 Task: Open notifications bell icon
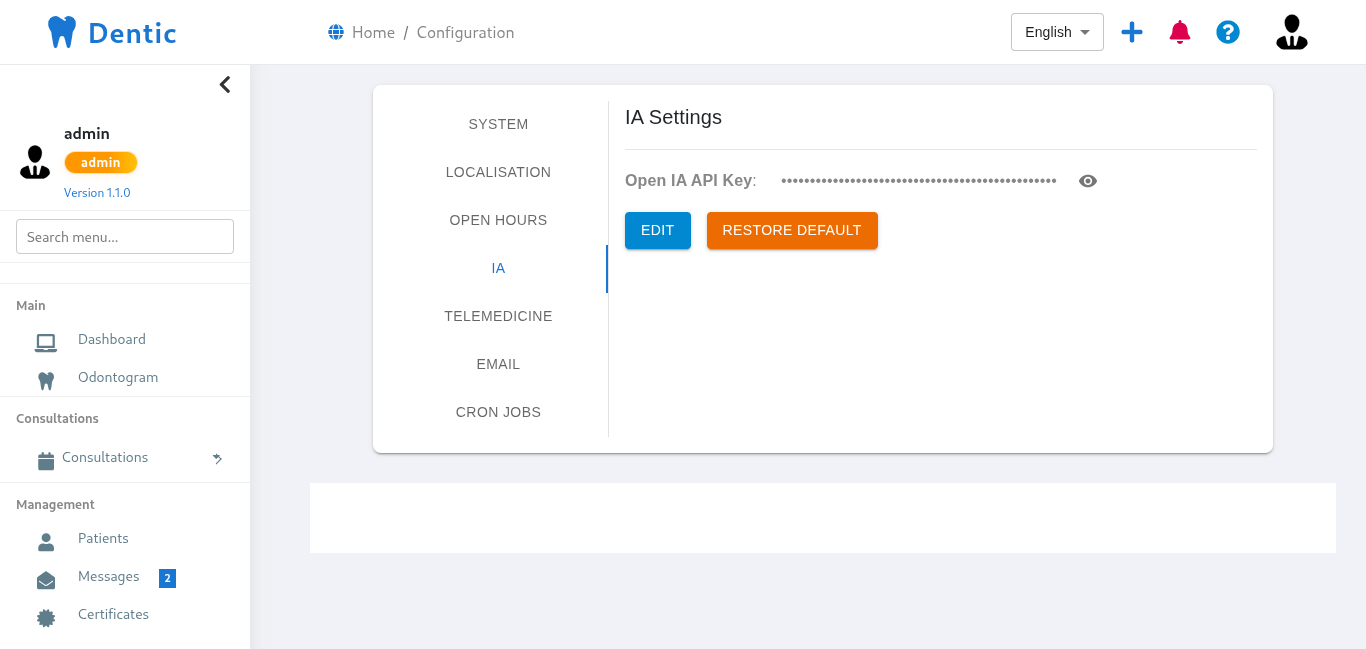click(x=1180, y=32)
